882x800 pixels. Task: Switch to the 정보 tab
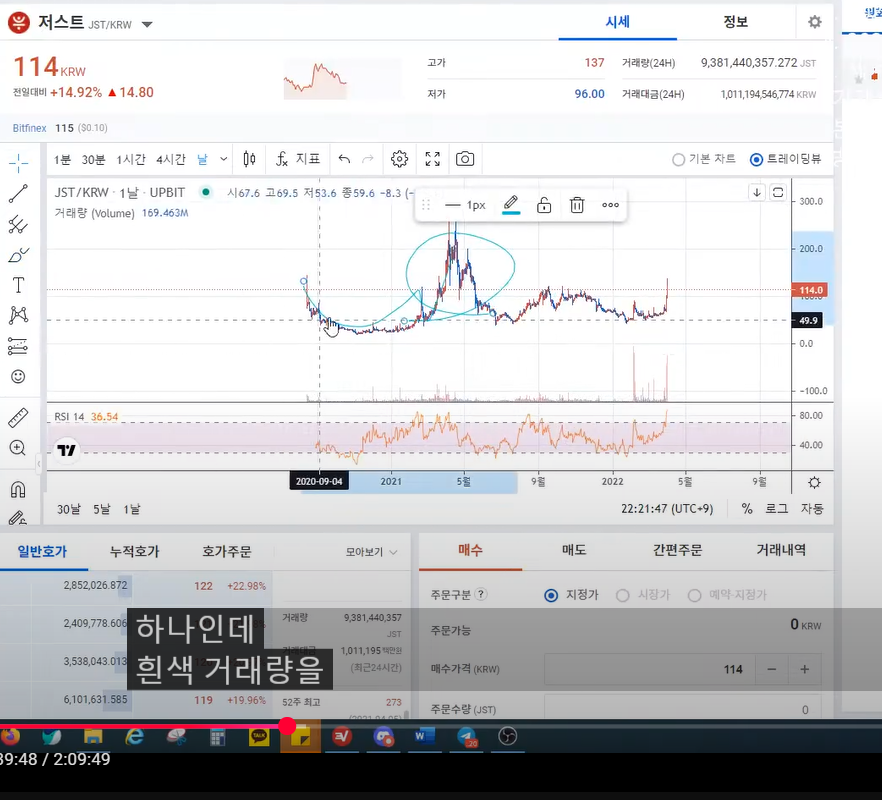tap(735, 22)
